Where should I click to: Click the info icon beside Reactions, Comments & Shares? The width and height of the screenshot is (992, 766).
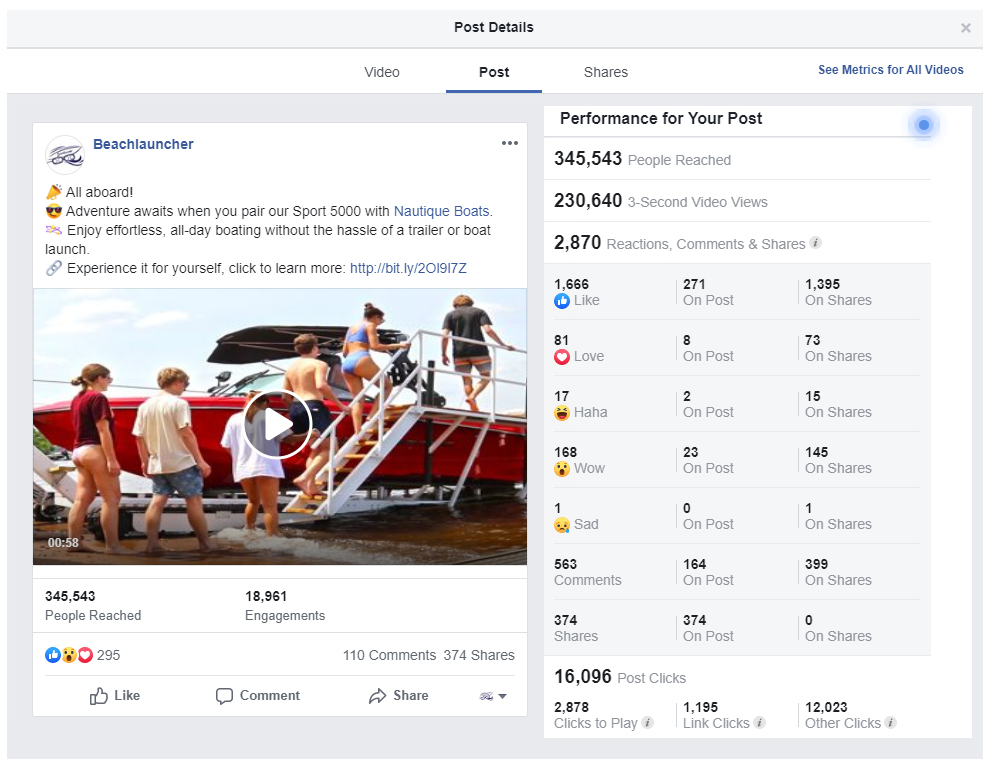point(816,243)
